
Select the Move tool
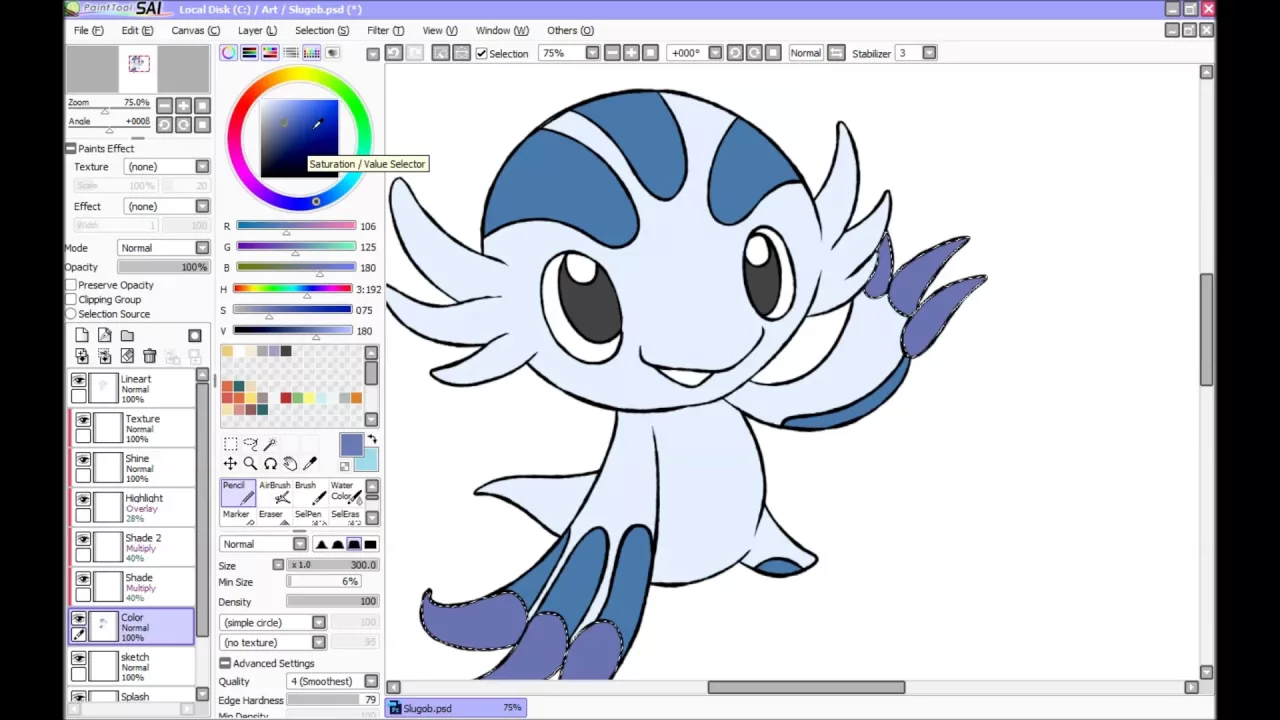point(231,464)
